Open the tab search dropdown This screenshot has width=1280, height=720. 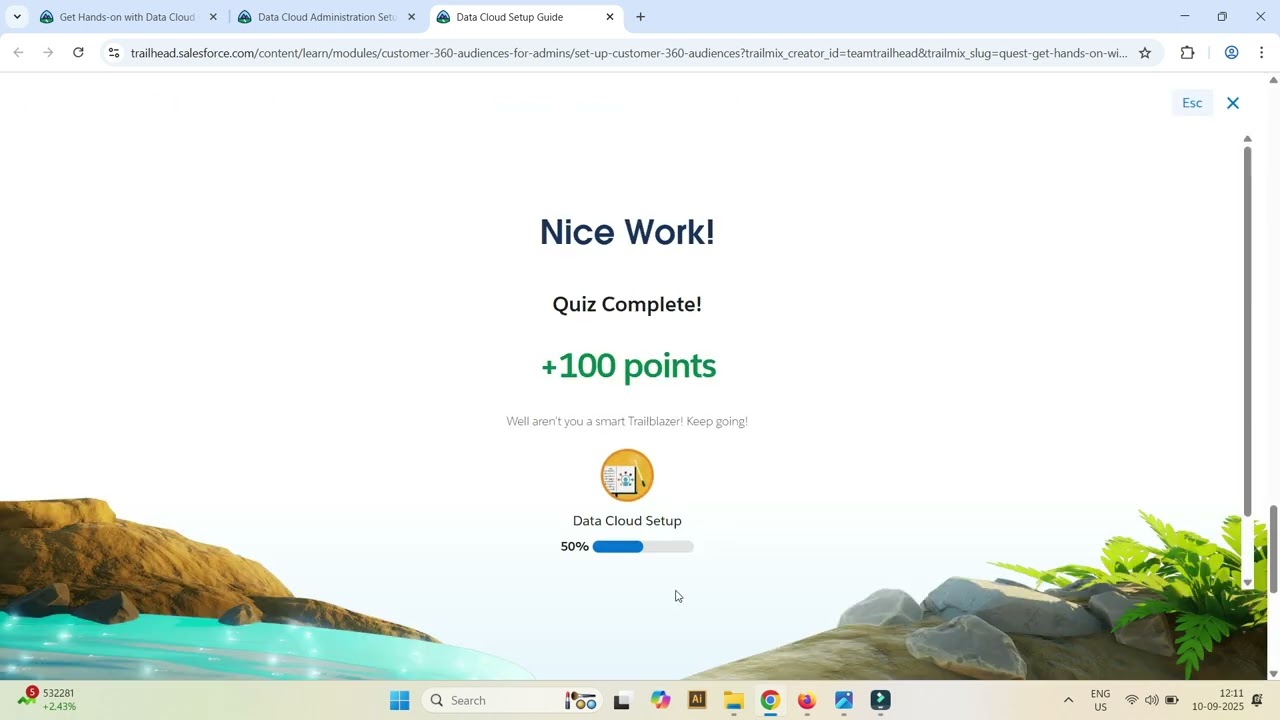17,17
